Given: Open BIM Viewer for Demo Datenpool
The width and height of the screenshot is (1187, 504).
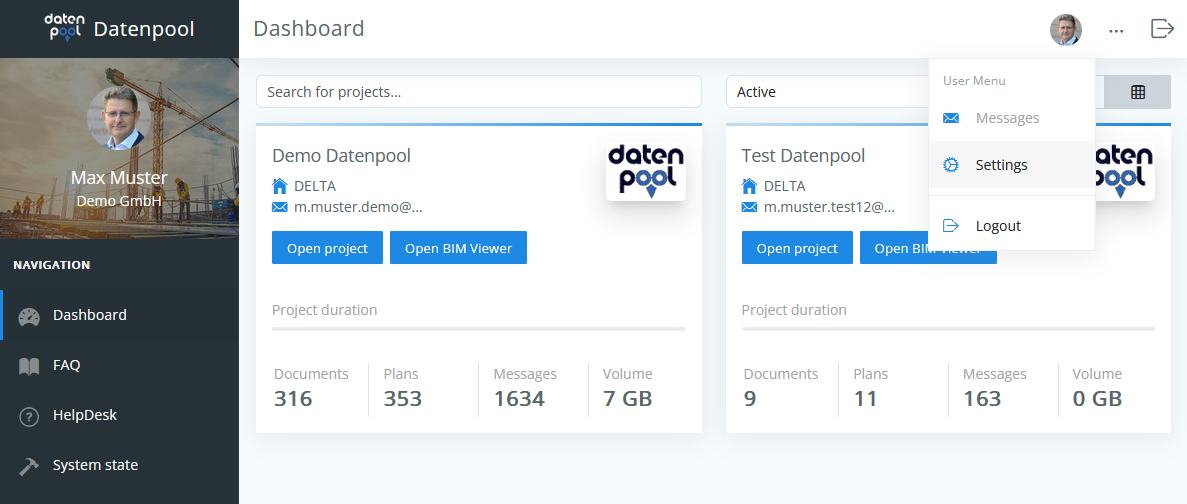Looking at the screenshot, I should (458, 248).
